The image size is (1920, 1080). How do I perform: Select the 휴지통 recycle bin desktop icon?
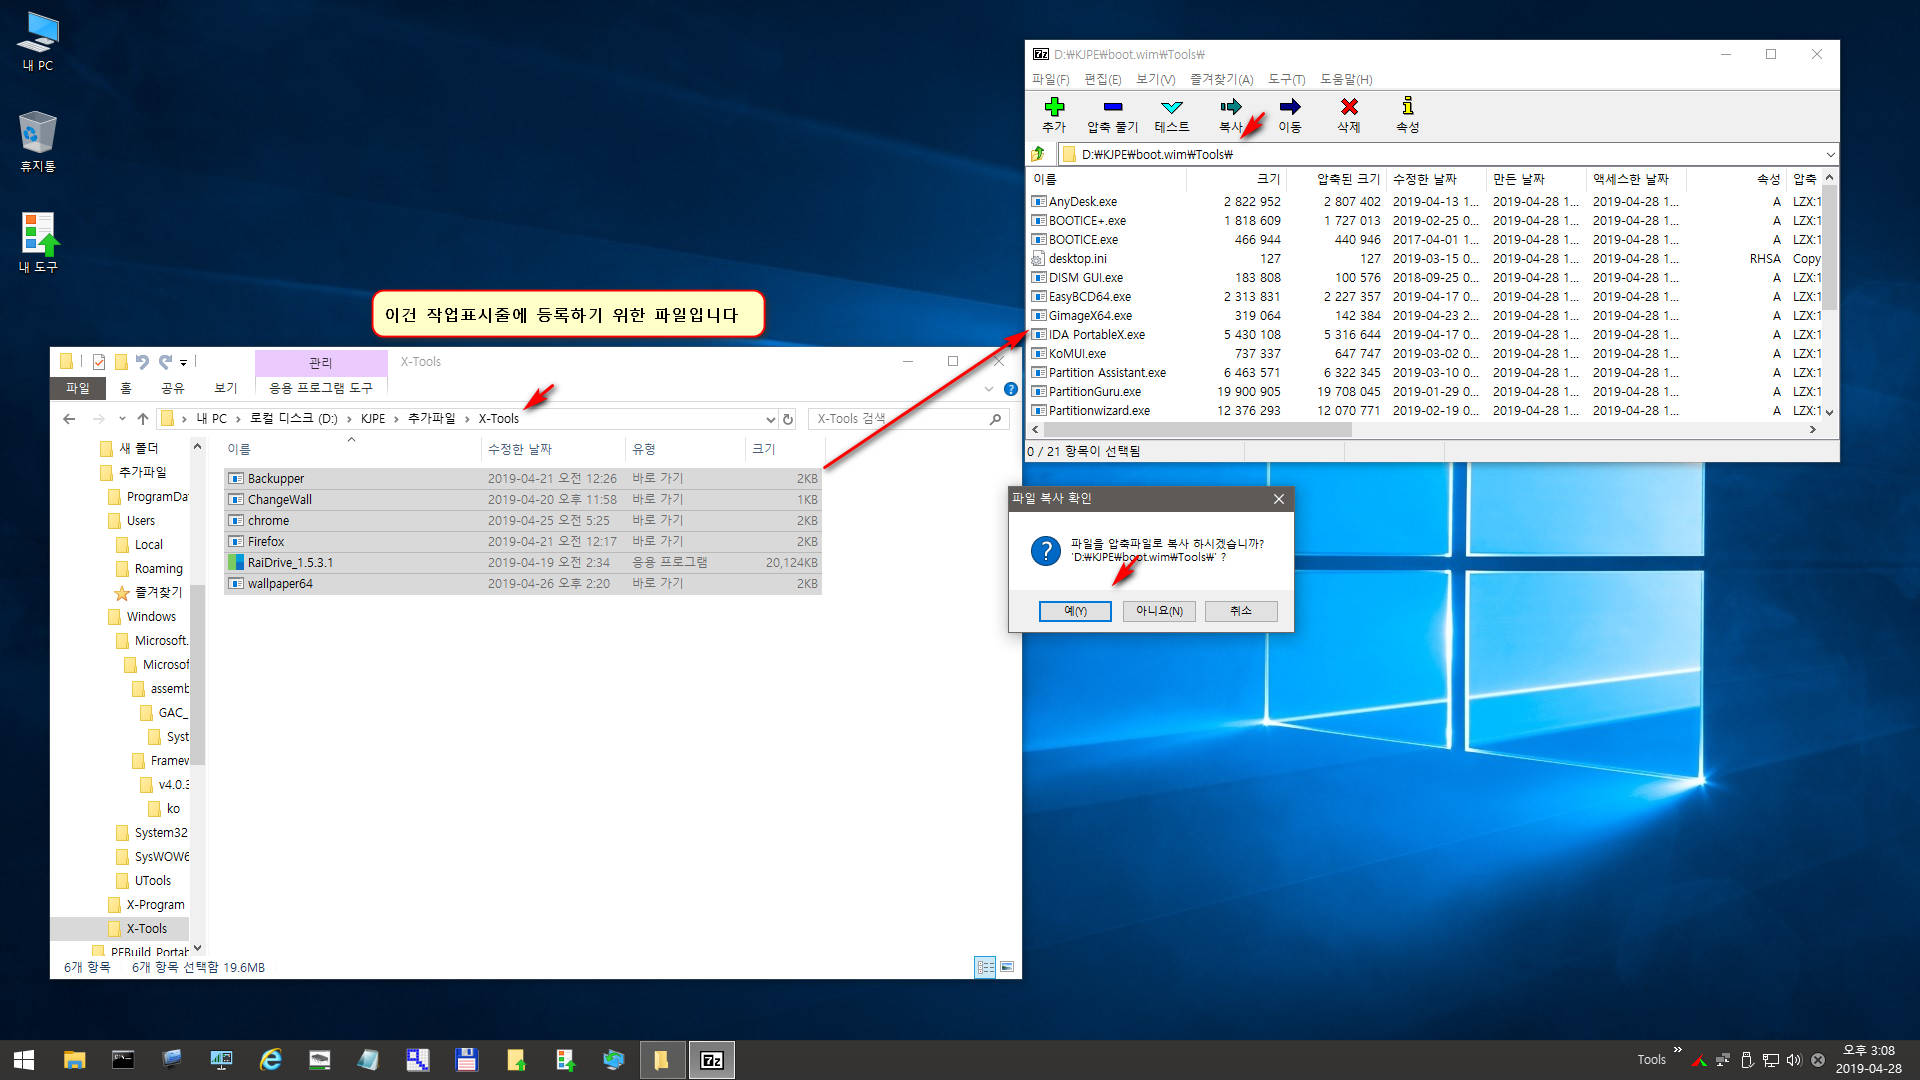tap(38, 141)
